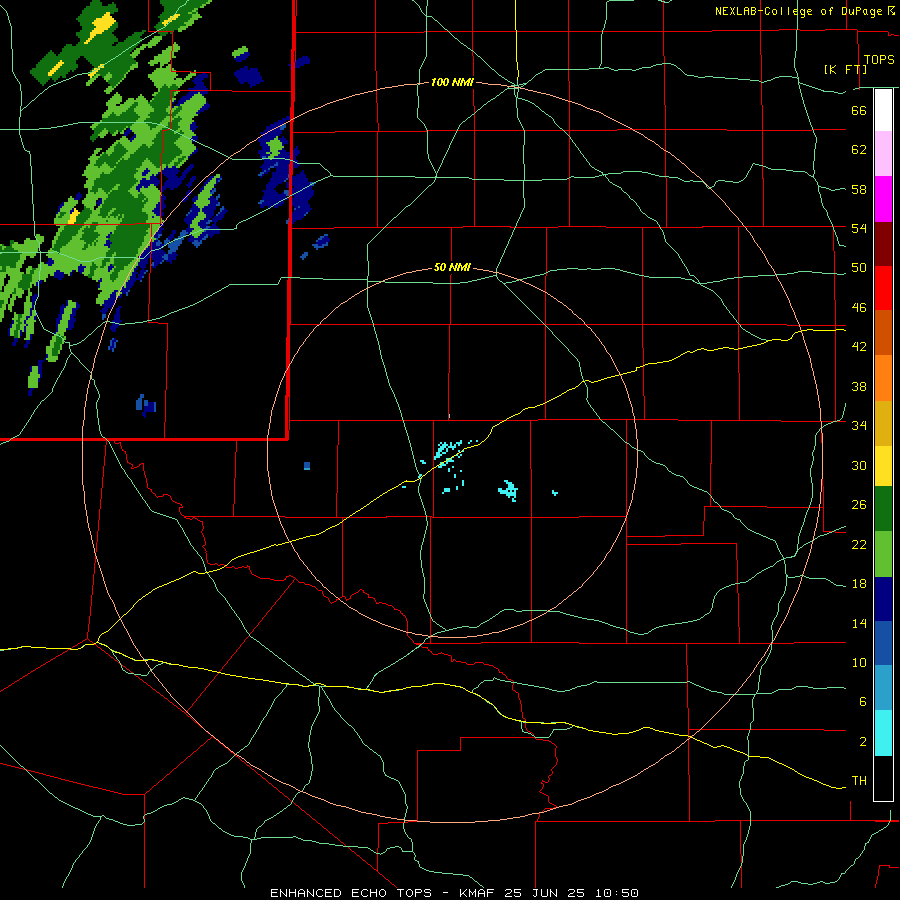Click the "62" legend value

[x=859, y=150]
